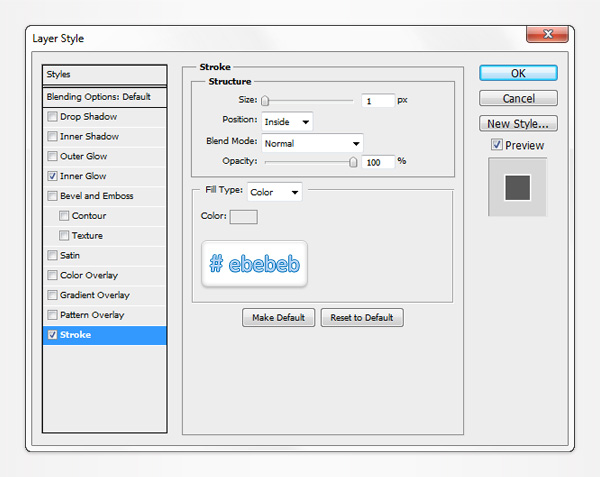Click the Size px input field
Viewport: 600px width, 477px height.
click(x=378, y=101)
